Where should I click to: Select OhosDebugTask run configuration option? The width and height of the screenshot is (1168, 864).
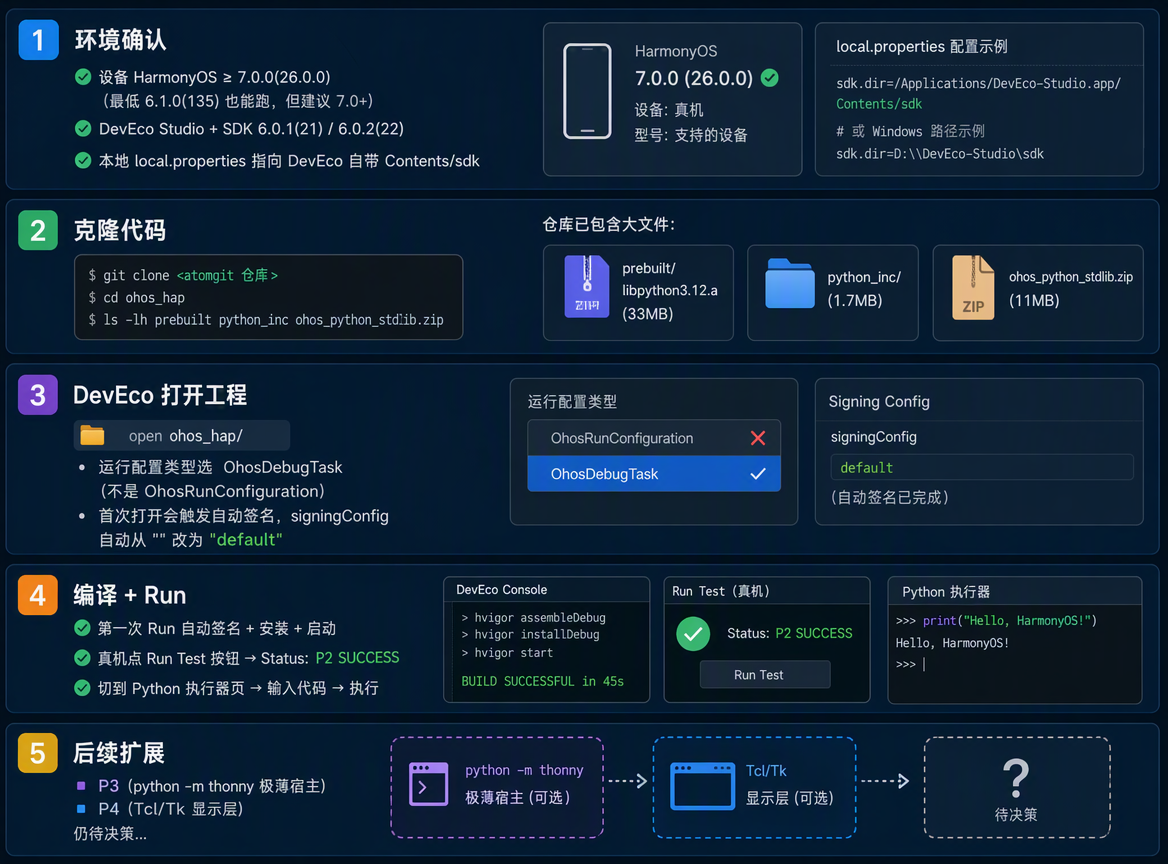(654, 474)
